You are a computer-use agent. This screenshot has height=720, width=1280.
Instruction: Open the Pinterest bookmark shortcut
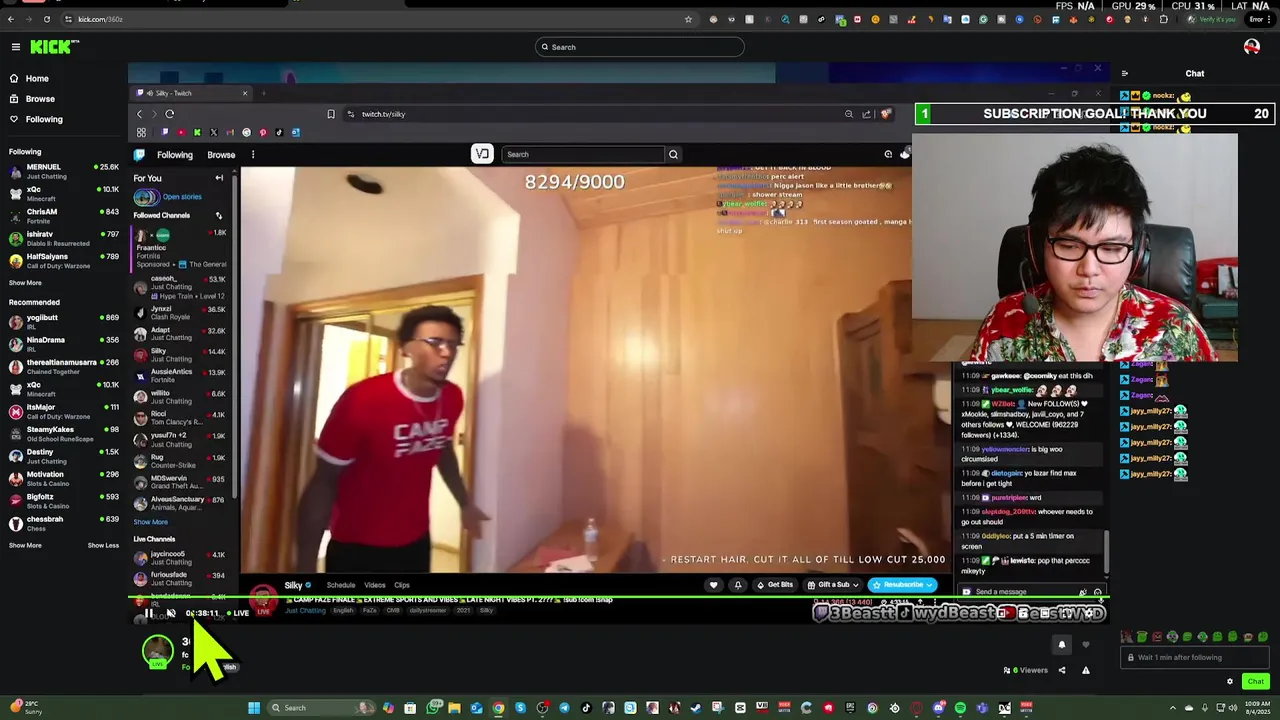(x=263, y=132)
